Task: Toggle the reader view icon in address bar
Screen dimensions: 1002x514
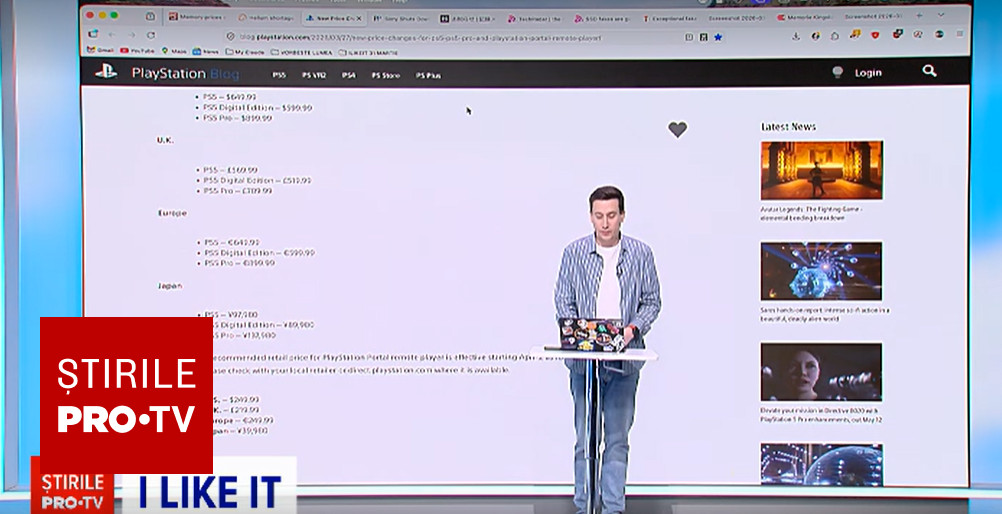Action: click(689, 37)
